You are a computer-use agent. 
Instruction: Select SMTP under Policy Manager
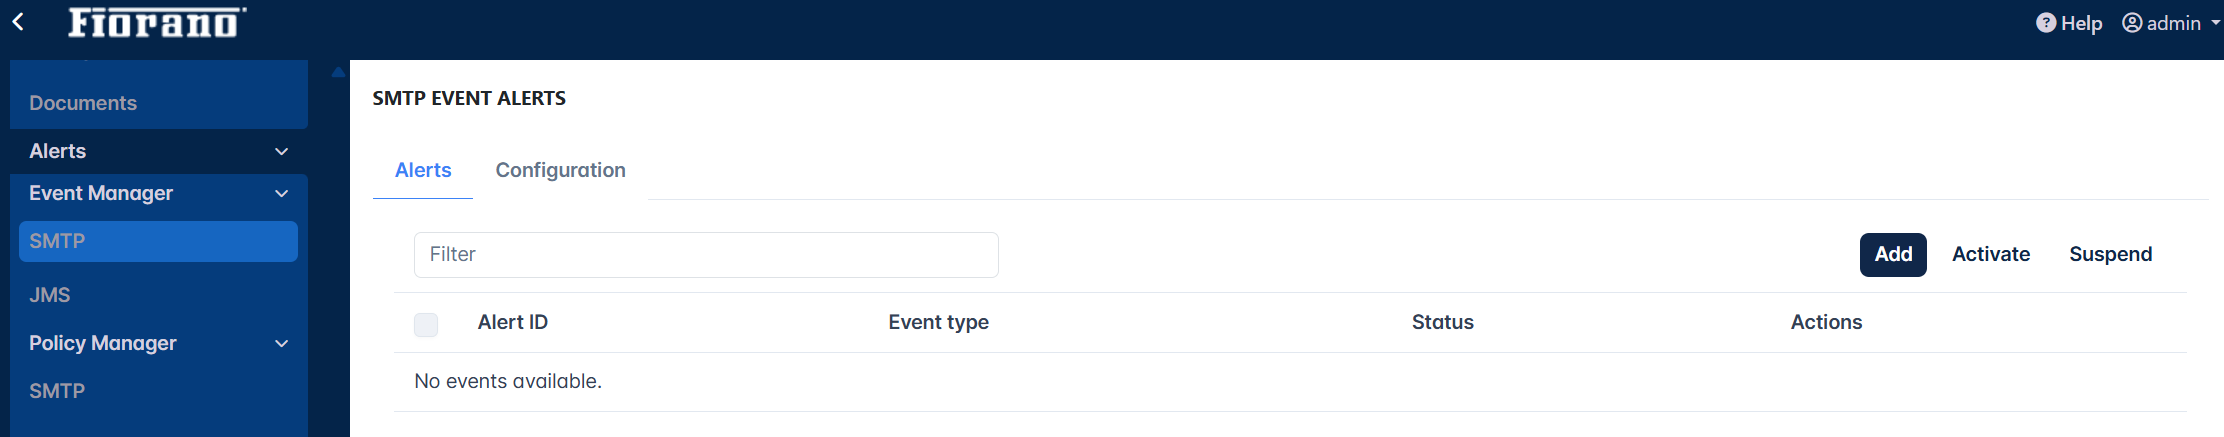57,391
